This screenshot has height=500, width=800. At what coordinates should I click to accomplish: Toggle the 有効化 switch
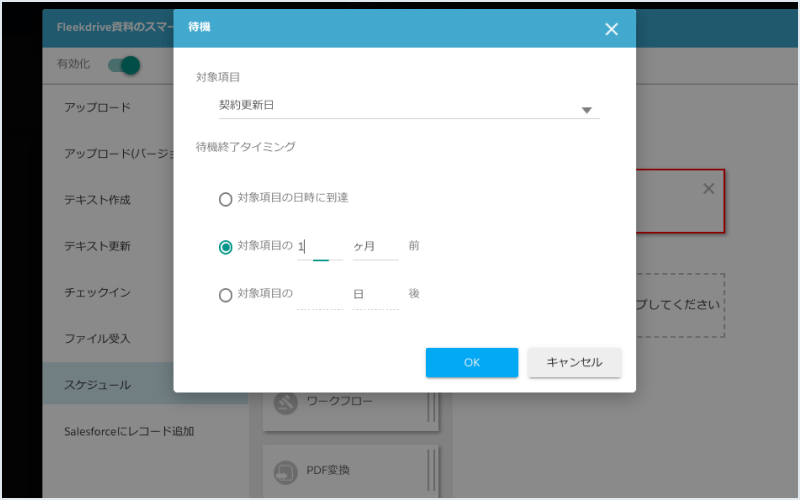124,65
